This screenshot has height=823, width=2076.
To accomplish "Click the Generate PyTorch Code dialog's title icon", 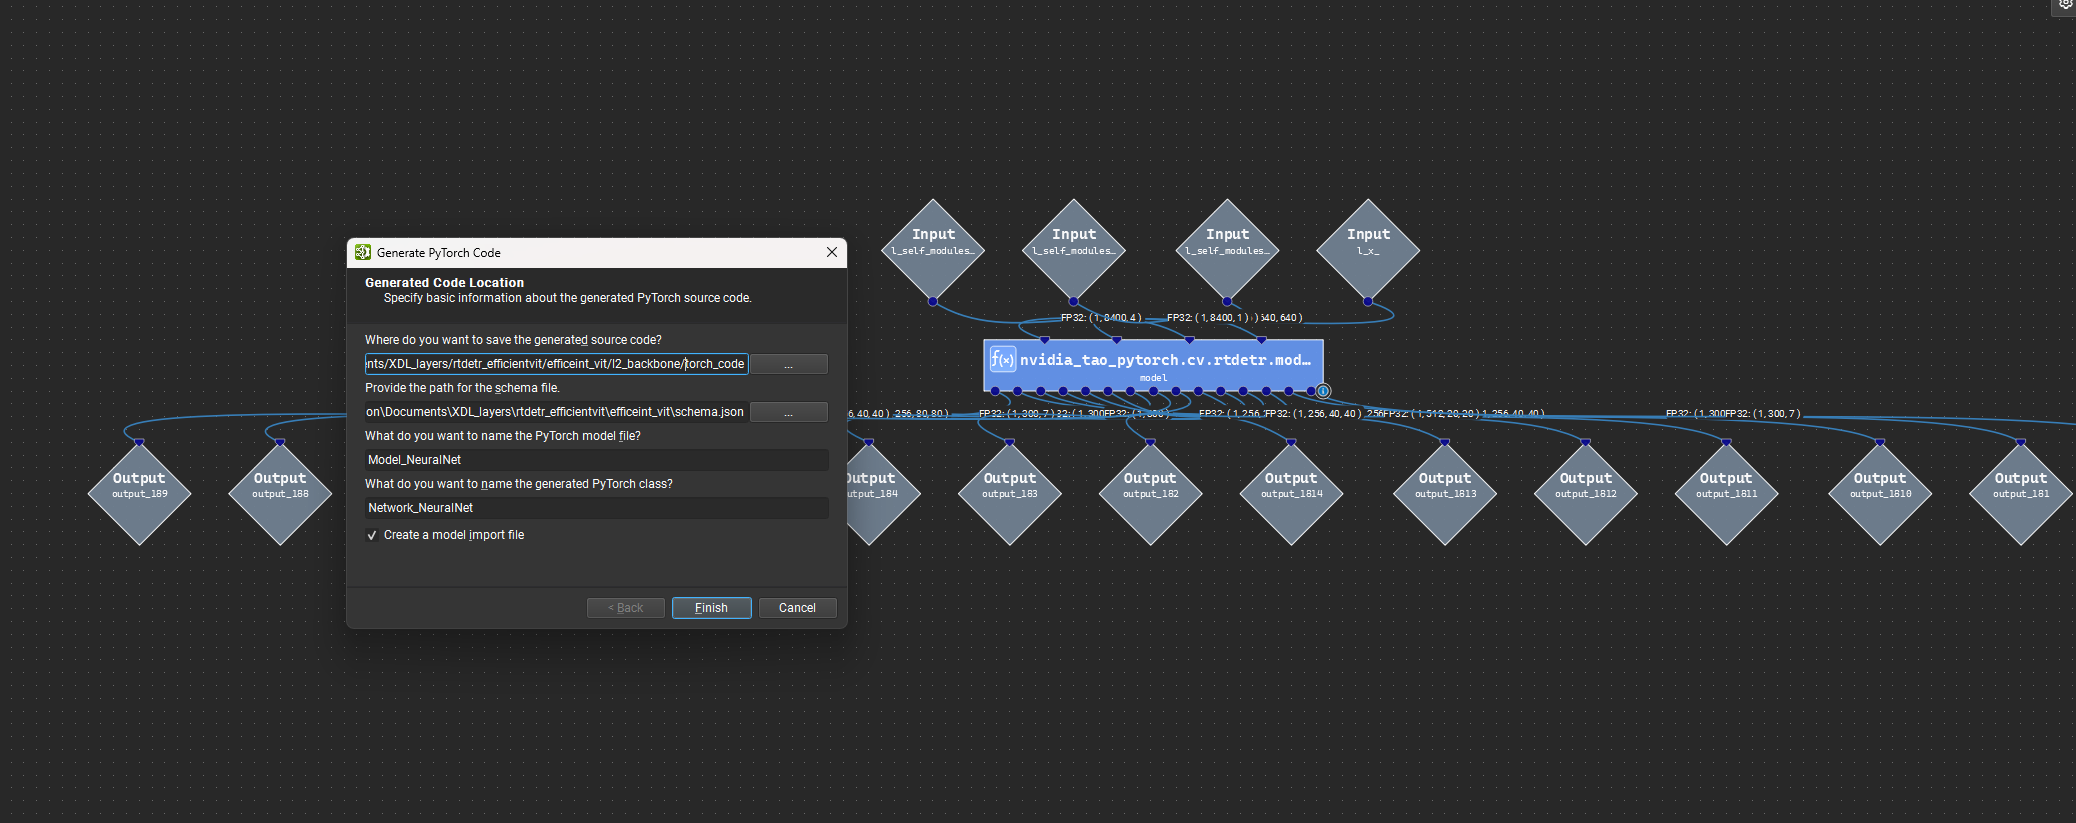I will tap(363, 252).
